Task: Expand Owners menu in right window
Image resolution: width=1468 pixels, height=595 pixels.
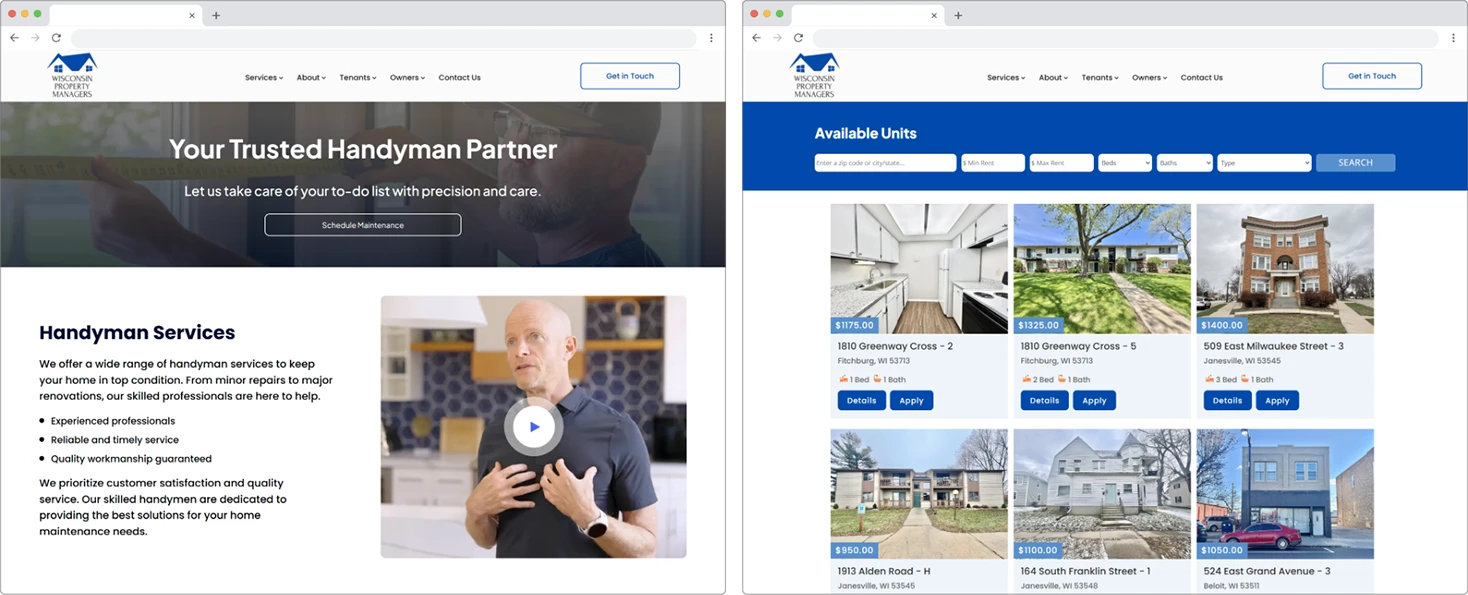Action: click(1149, 77)
